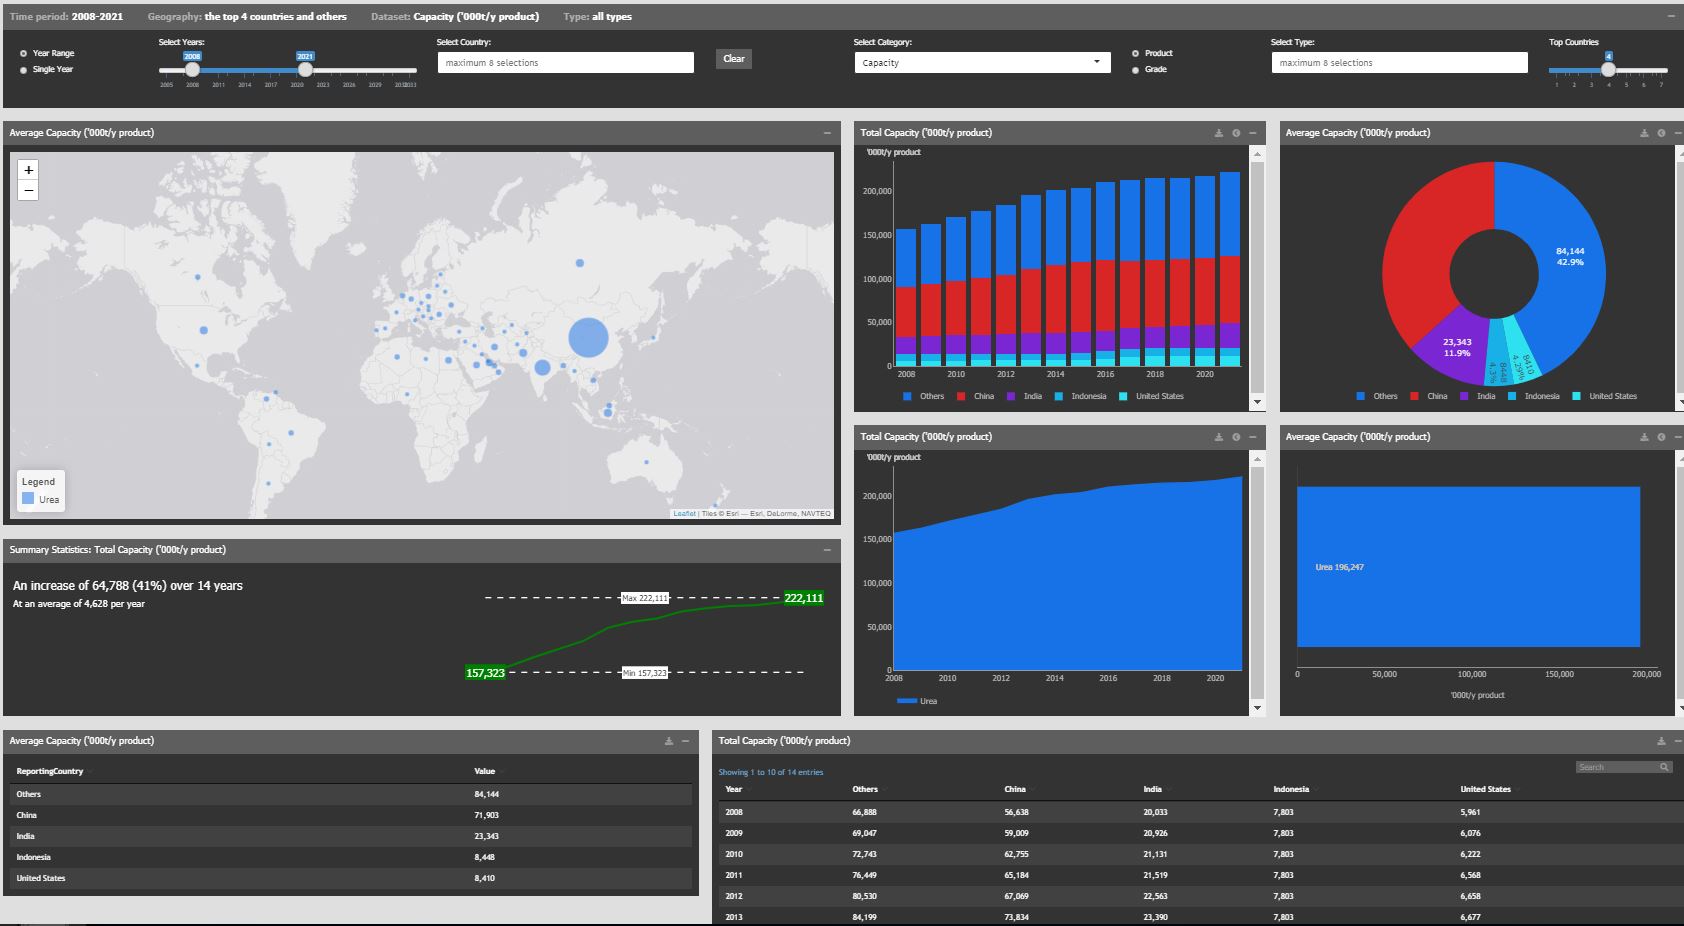This screenshot has height=926, width=1684.
Task: Download the Average Capacity donut chart
Action: click(x=1644, y=133)
